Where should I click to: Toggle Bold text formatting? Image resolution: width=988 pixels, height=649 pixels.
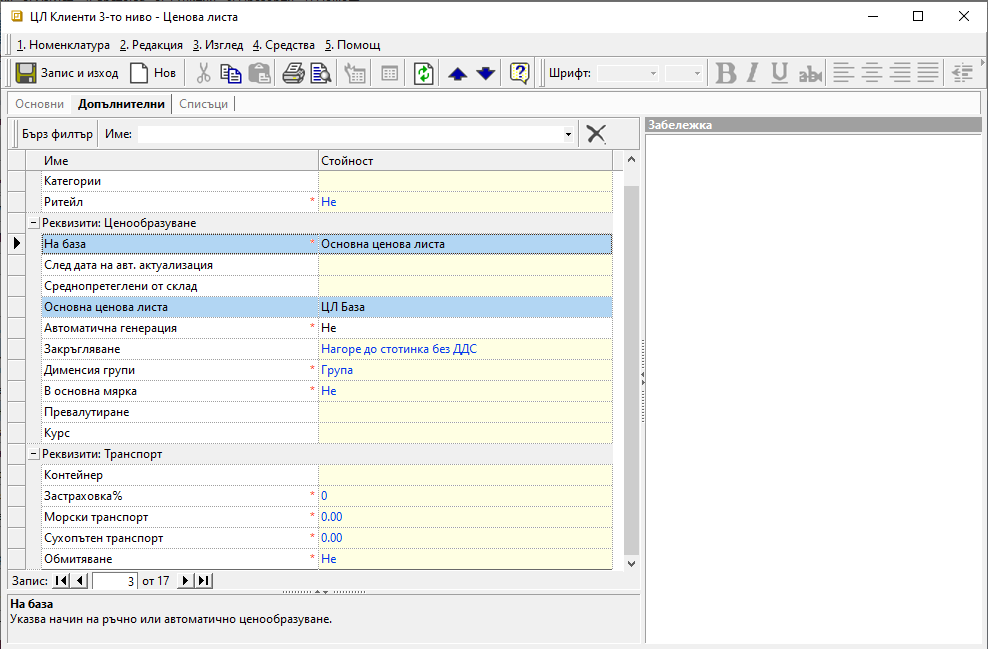click(x=726, y=73)
